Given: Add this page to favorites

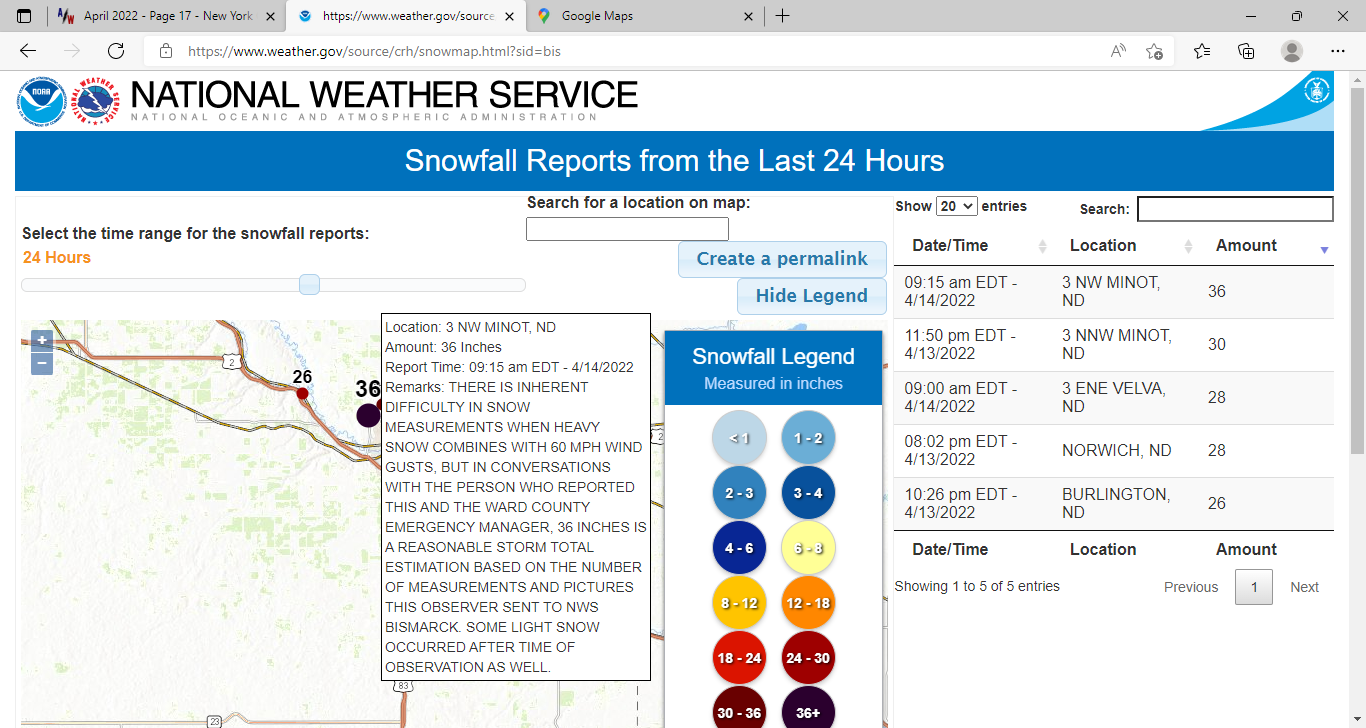Looking at the screenshot, I should [x=1154, y=51].
